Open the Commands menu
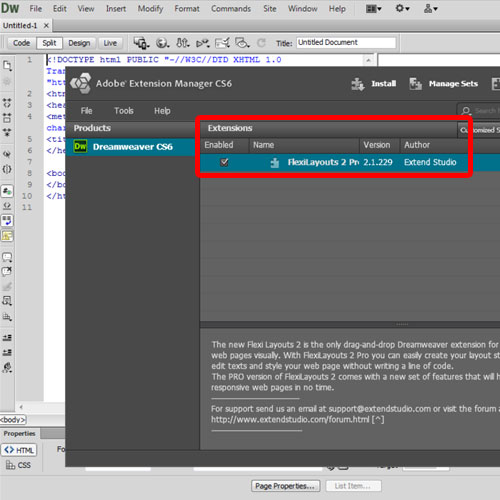 [231, 9]
